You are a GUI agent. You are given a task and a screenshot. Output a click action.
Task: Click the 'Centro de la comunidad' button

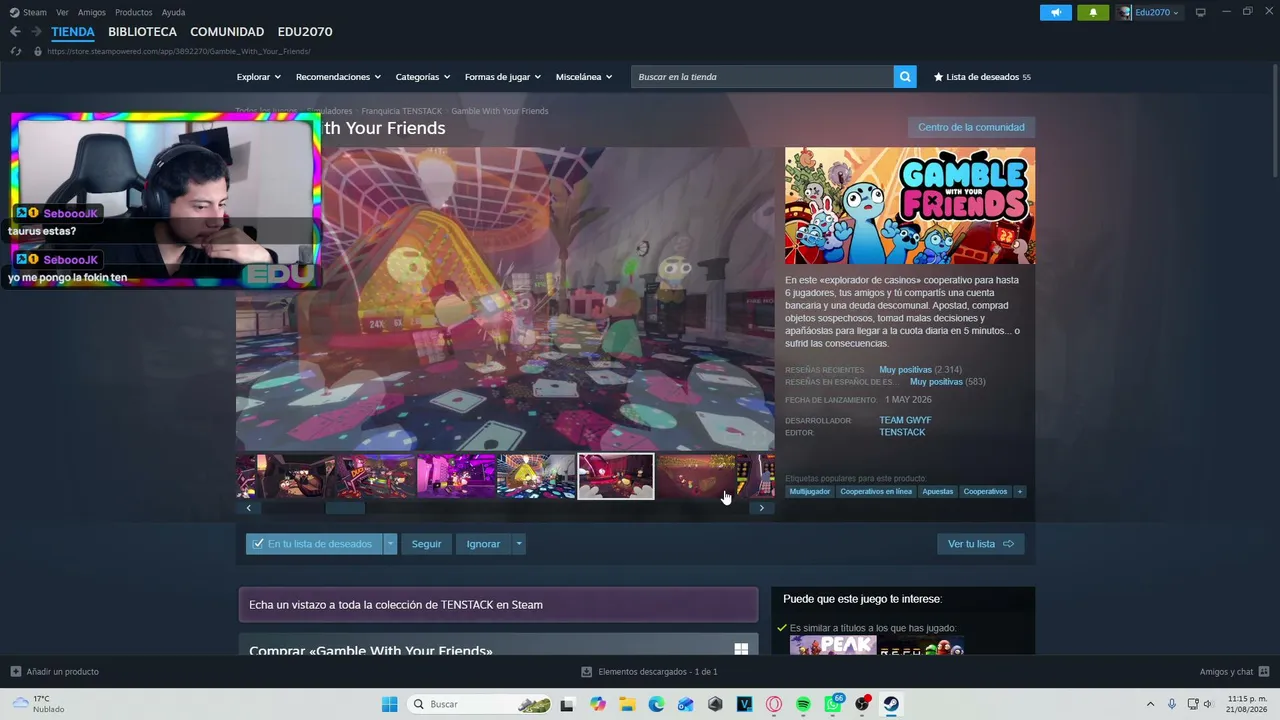point(971,127)
